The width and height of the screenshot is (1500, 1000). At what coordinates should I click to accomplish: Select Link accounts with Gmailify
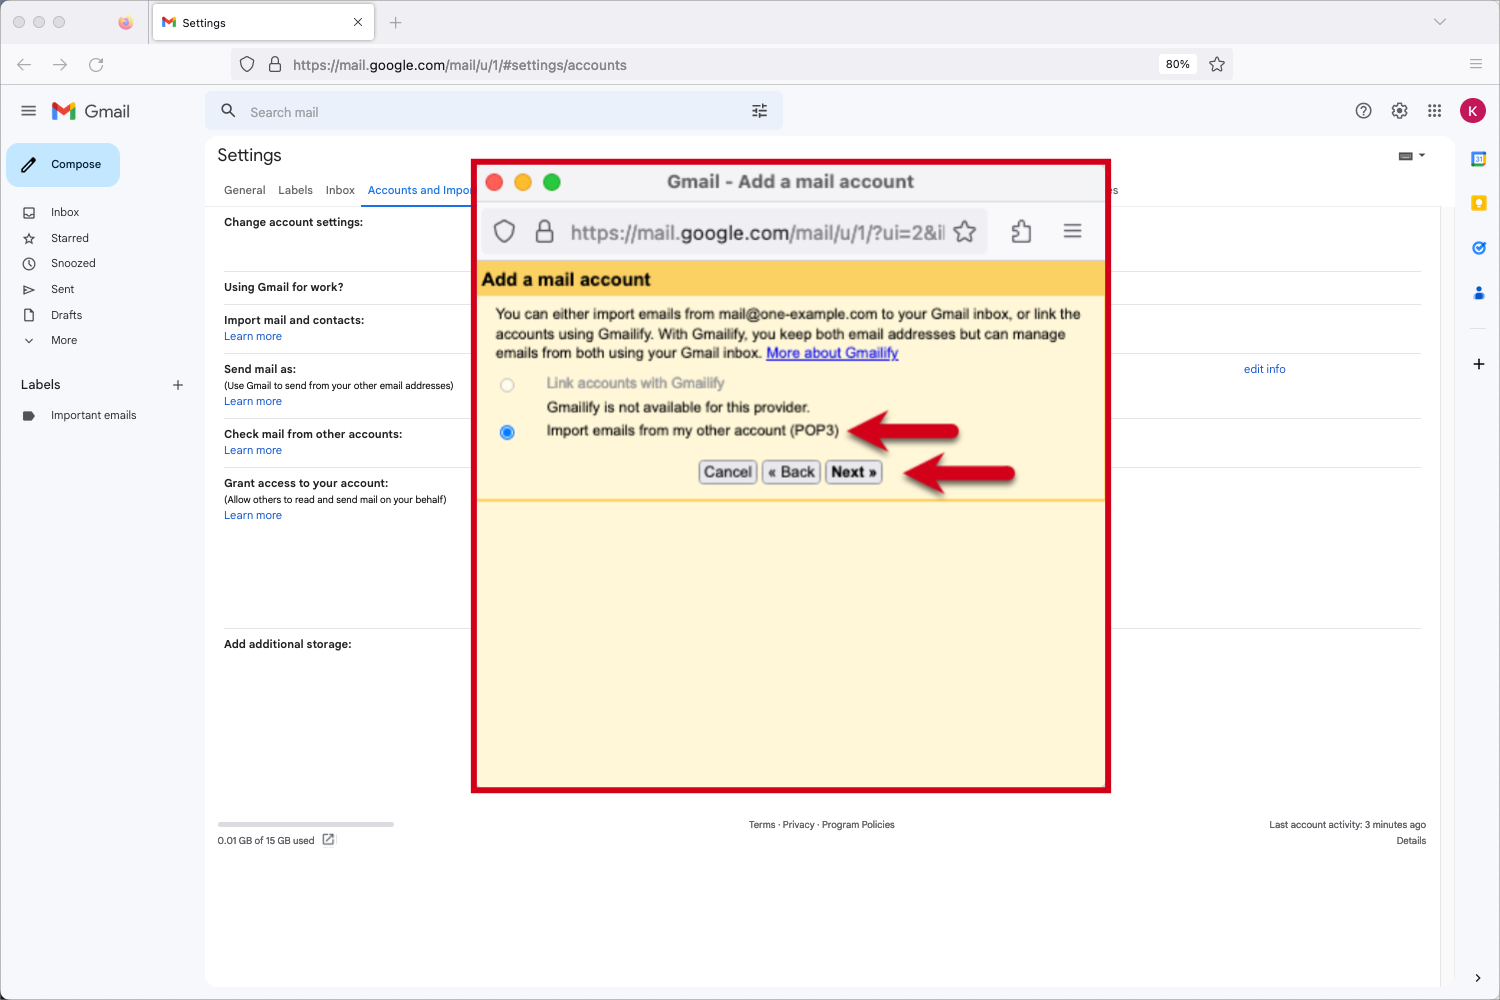(x=507, y=384)
